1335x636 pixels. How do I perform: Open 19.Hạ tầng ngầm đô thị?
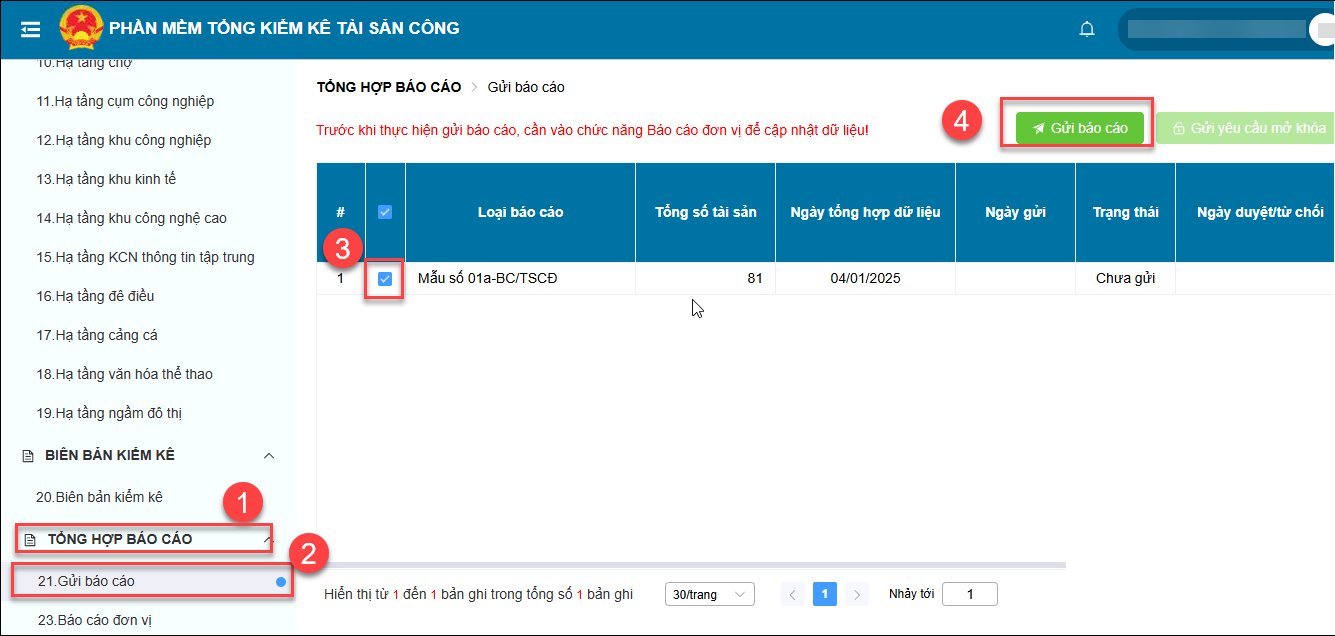[x=109, y=413]
